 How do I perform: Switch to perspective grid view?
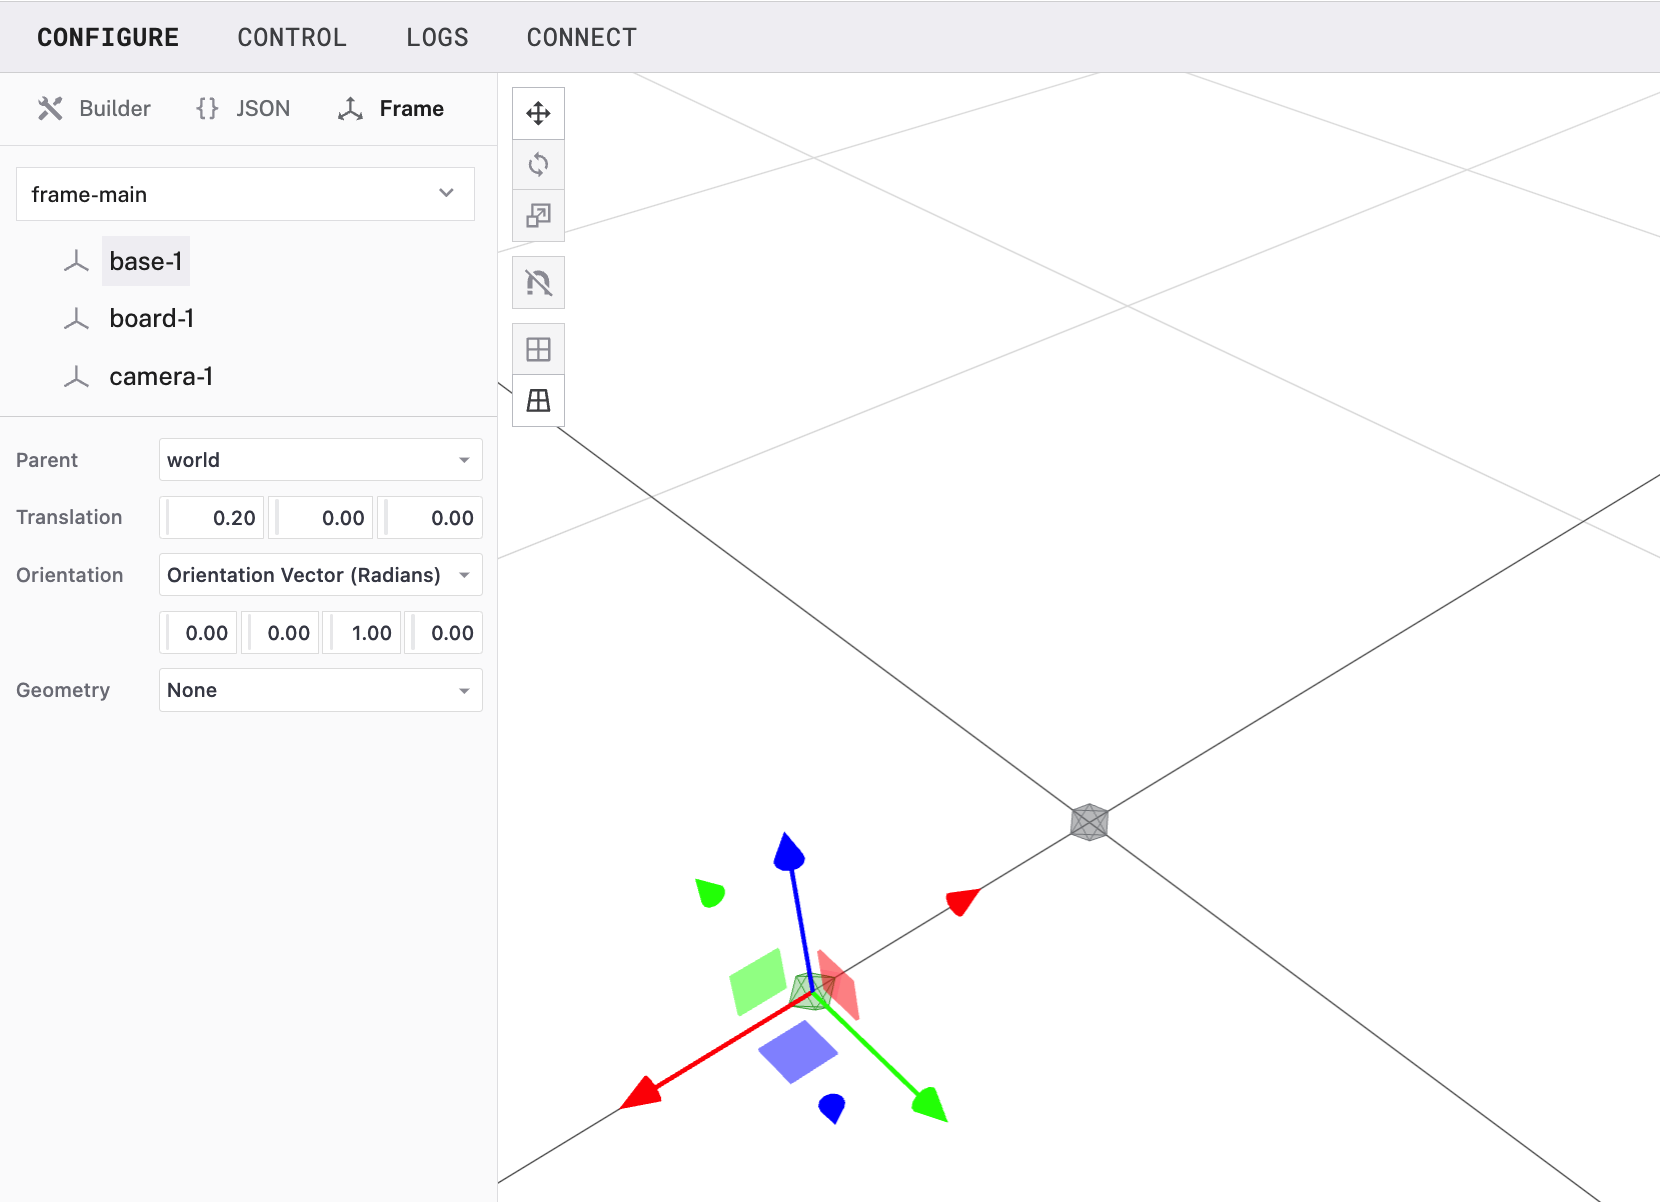pyautogui.click(x=538, y=401)
